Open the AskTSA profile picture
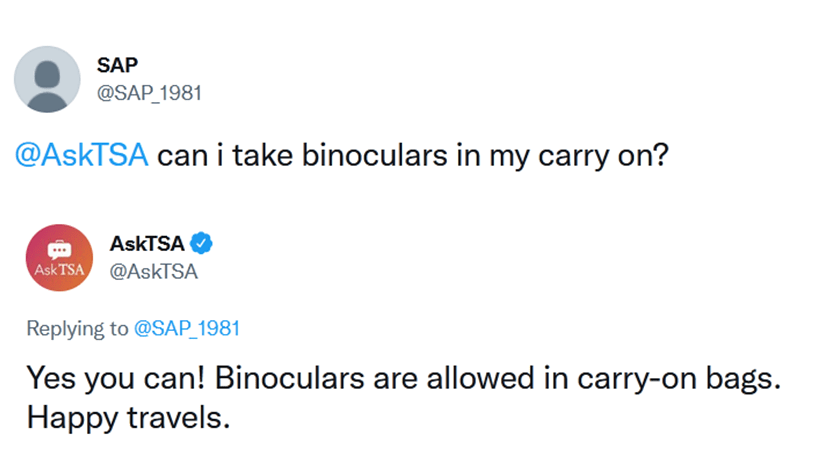The image size is (834, 463). [60, 258]
